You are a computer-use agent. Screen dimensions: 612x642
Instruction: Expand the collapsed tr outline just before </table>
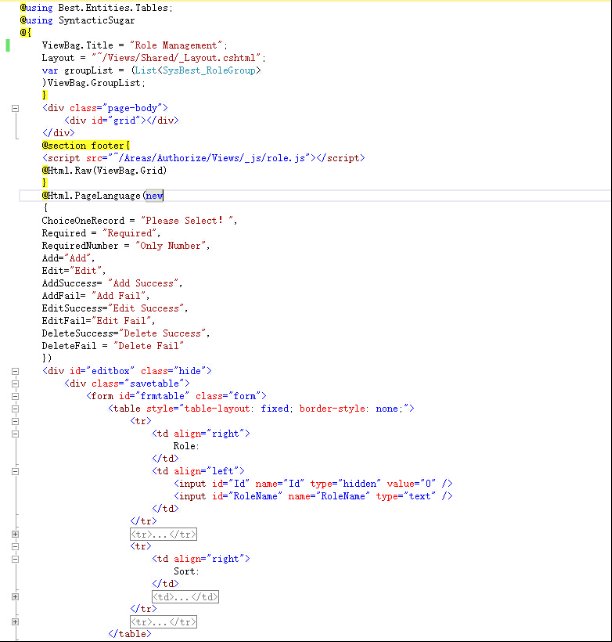tap(15, 622)
